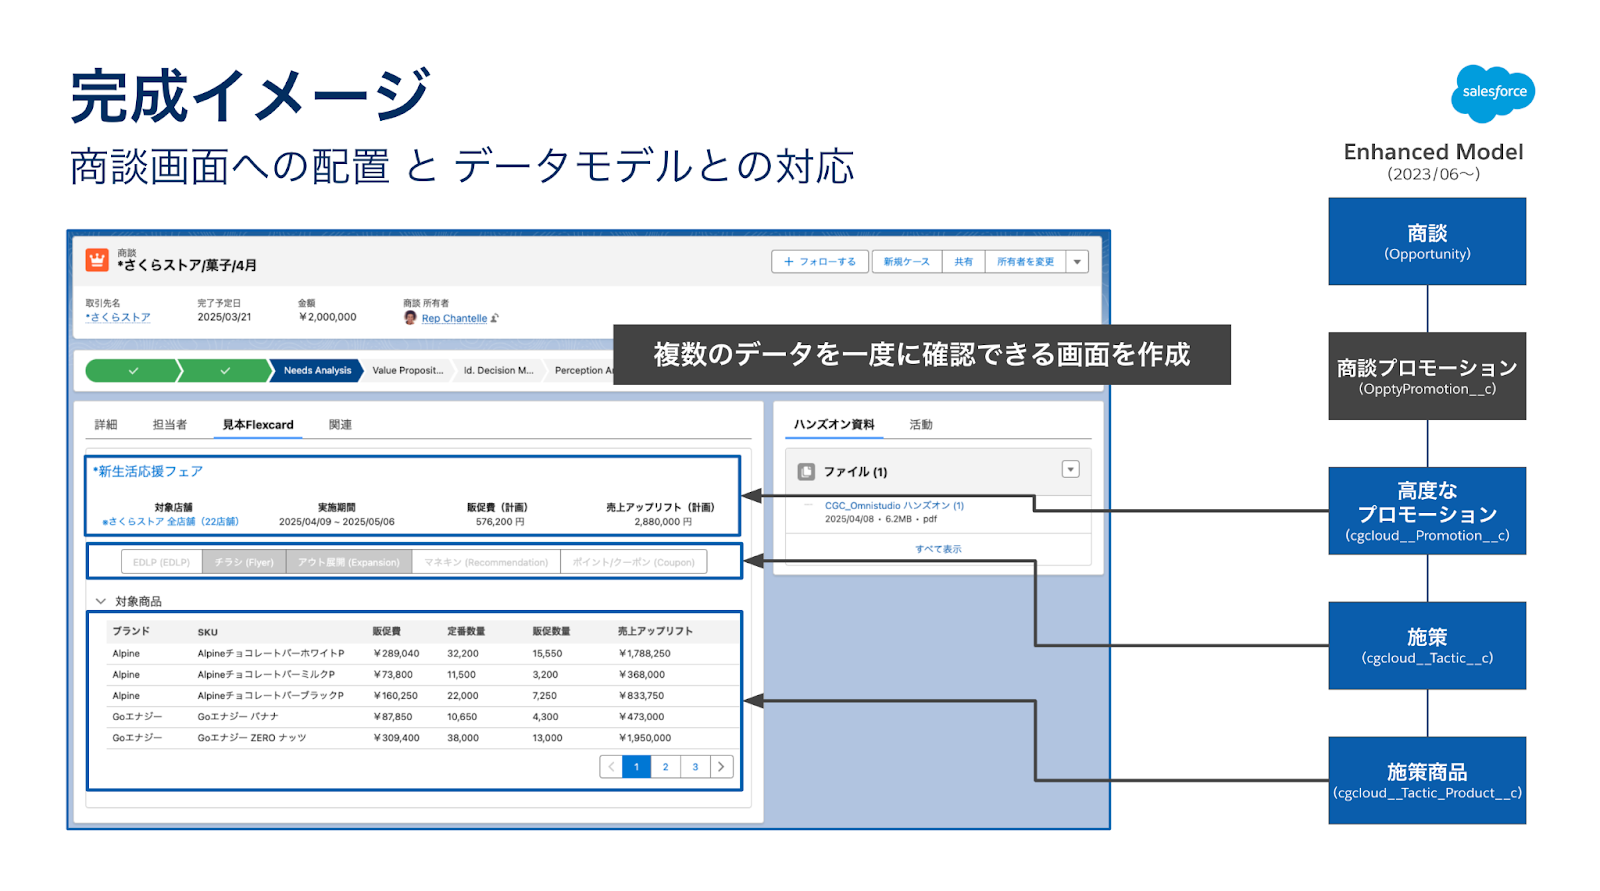Switch to the 担当者 tab
The width and height of the screenshot is (1600, 891).
[x=170, y=425]
